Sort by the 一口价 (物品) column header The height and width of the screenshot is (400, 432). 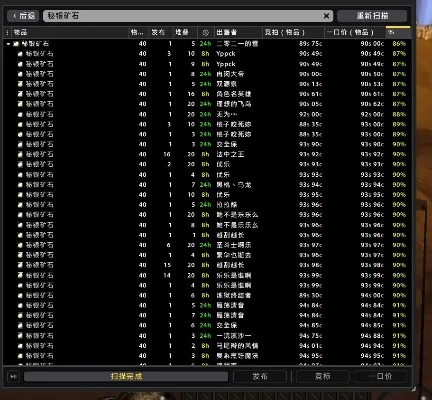click(355, 32)
